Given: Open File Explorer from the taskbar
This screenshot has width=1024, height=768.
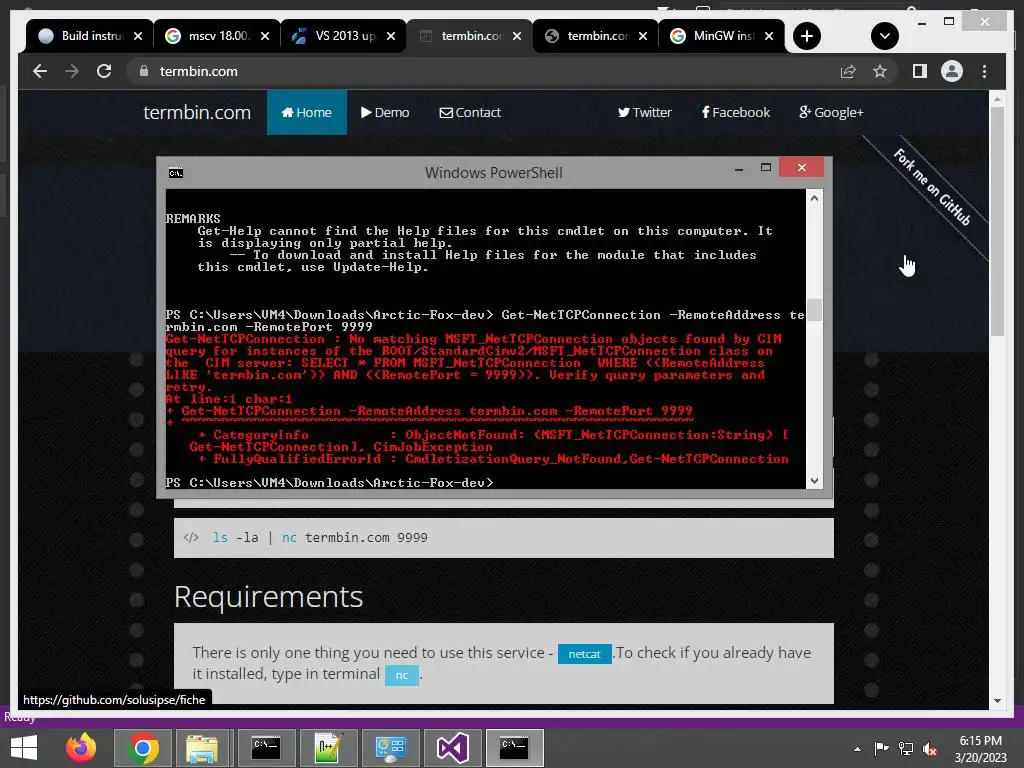Looking at the screenshot, I should point(201,748).
